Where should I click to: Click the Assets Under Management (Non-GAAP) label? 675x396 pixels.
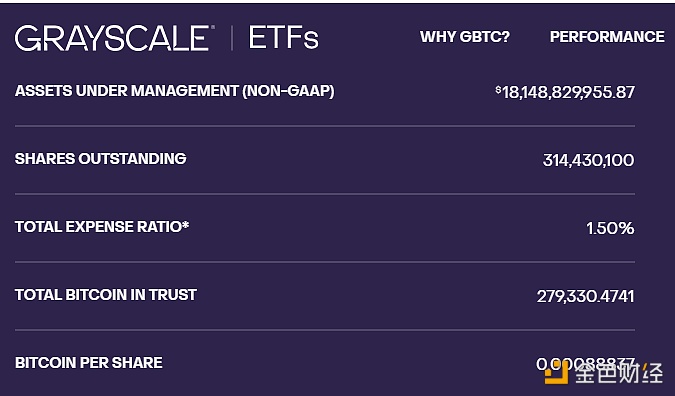coord(174,91)
